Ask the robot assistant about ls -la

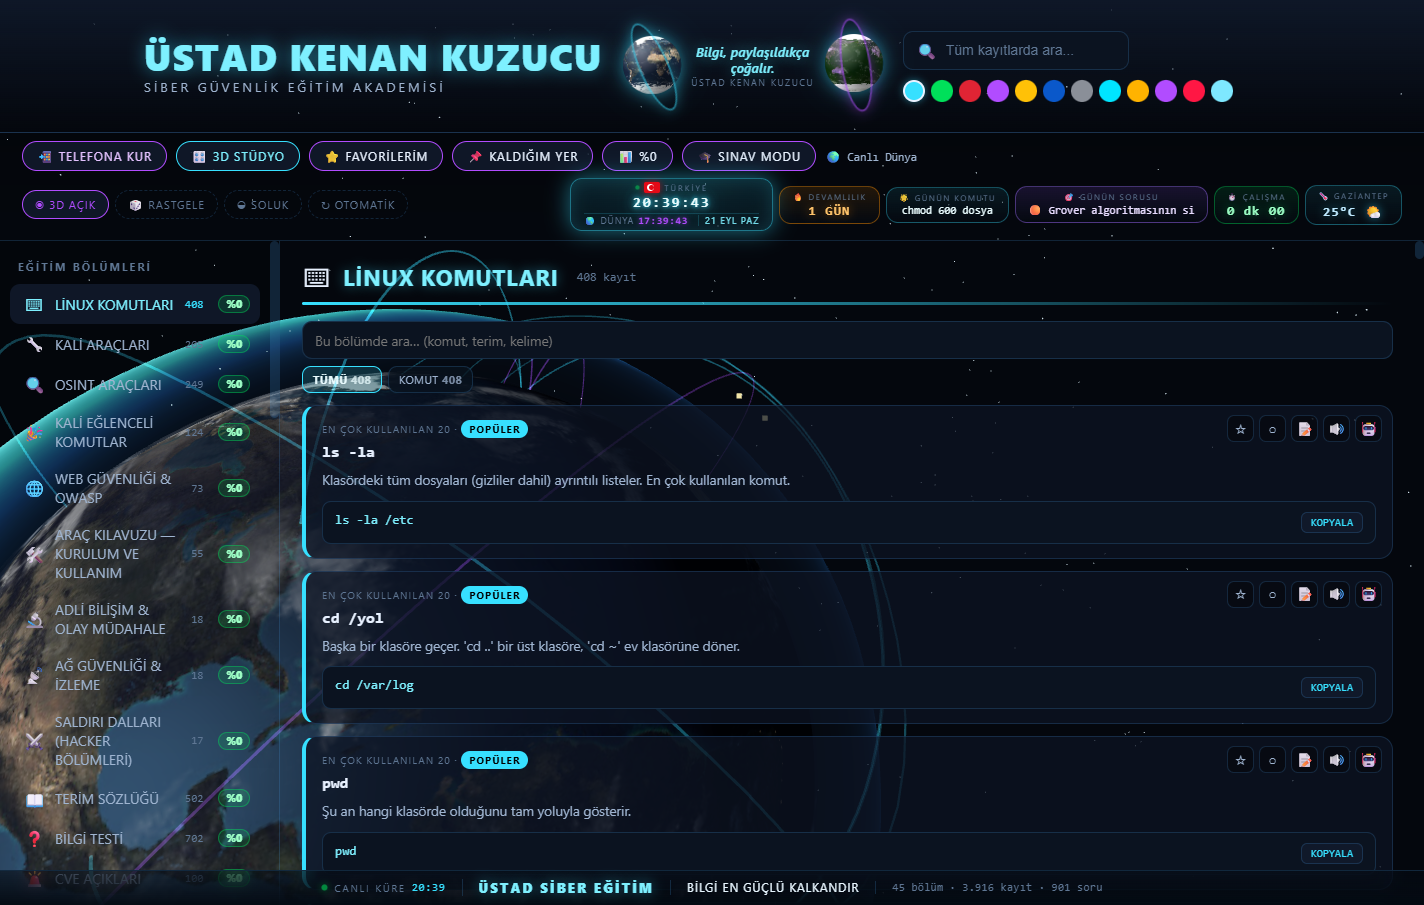(1368, 429)
